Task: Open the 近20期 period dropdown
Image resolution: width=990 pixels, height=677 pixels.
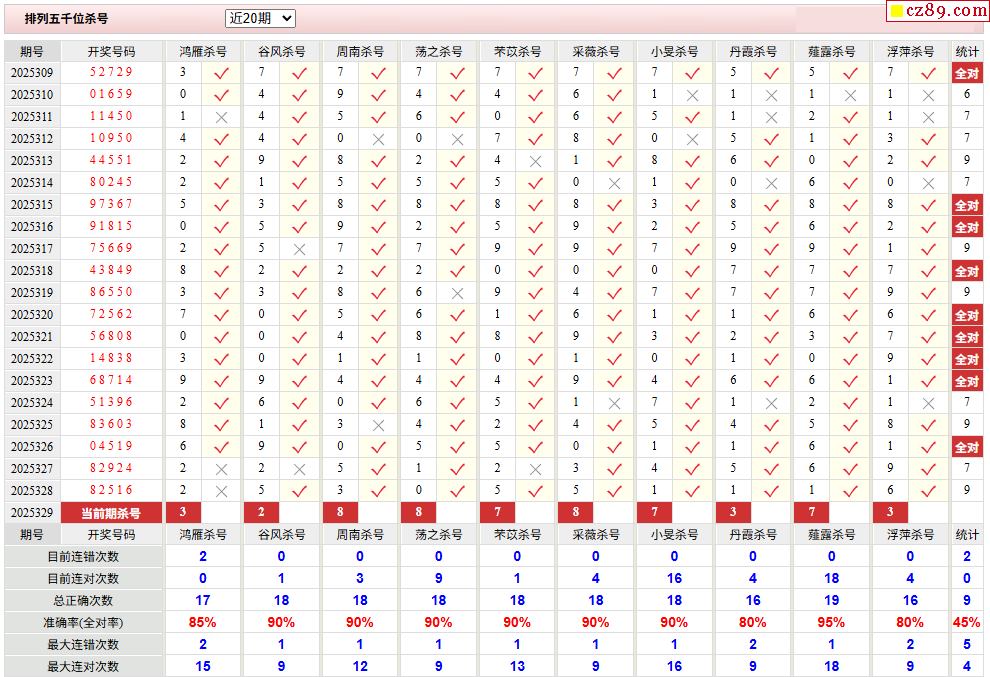Action: pos(260,18)
